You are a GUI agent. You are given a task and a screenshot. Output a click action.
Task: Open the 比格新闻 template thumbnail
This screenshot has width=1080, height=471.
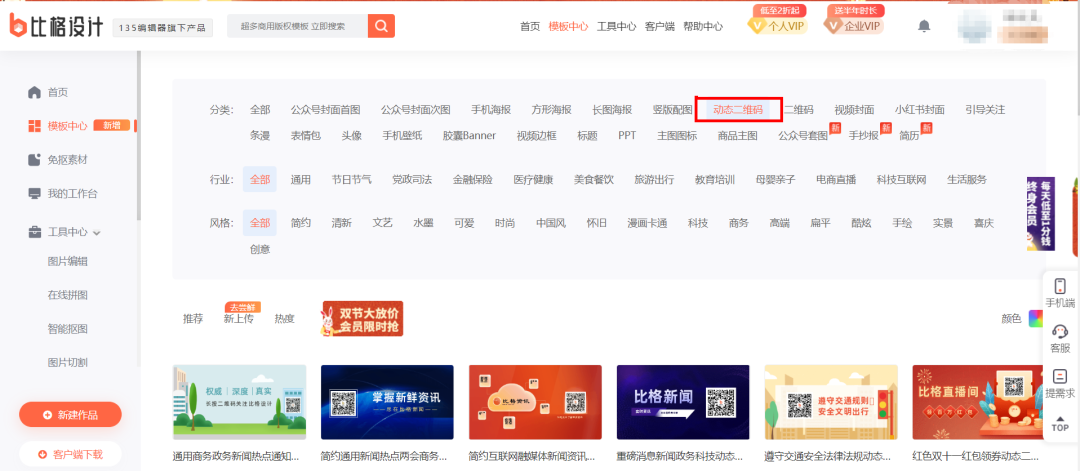(683, 403)
